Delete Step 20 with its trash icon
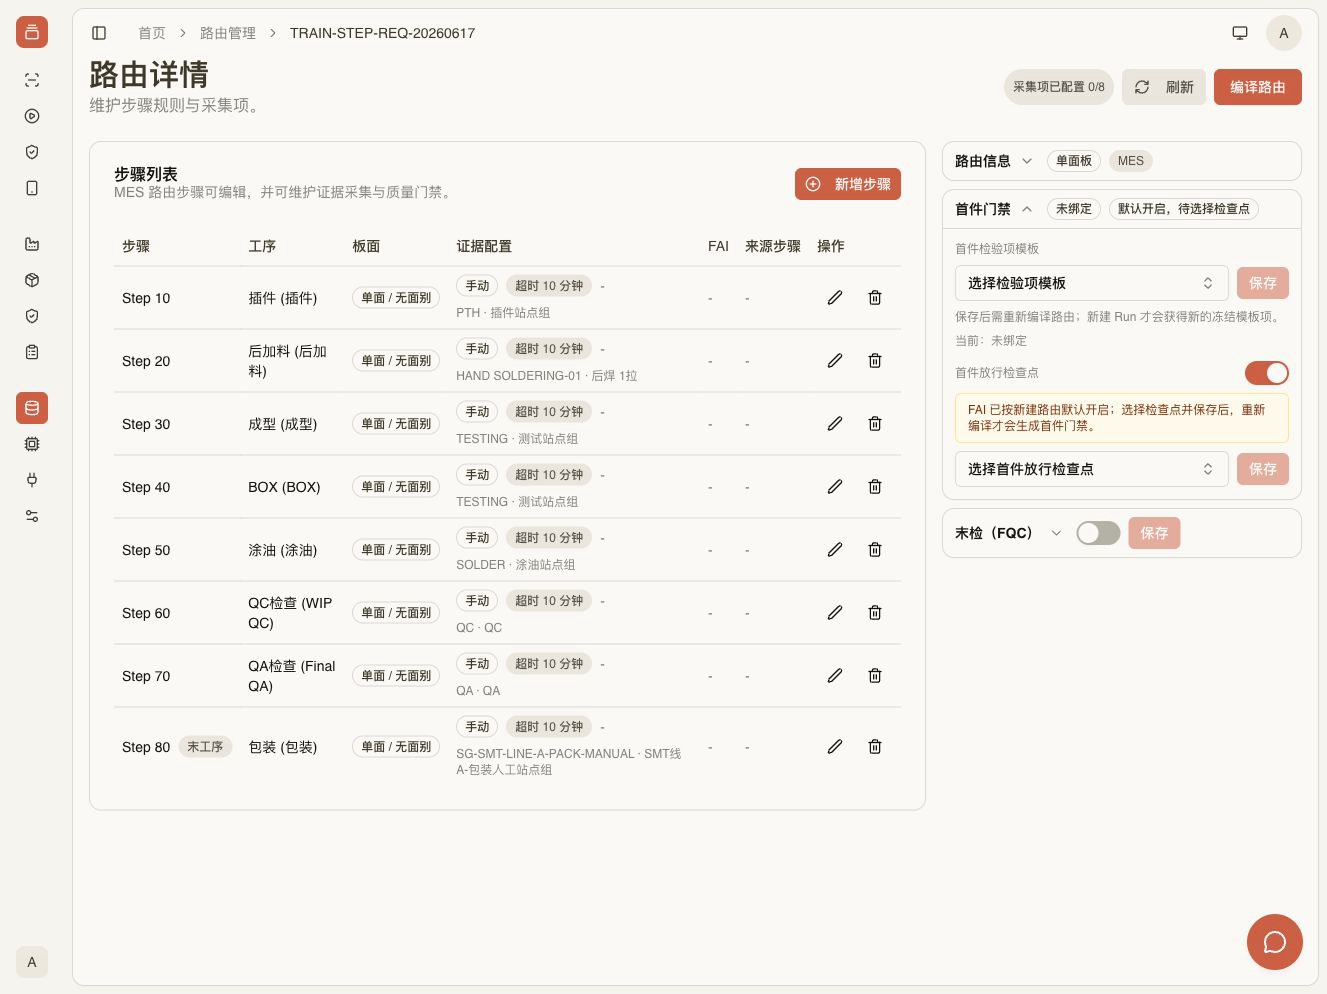The width and height of the screenshot is (1327, 994). (875, 361)
